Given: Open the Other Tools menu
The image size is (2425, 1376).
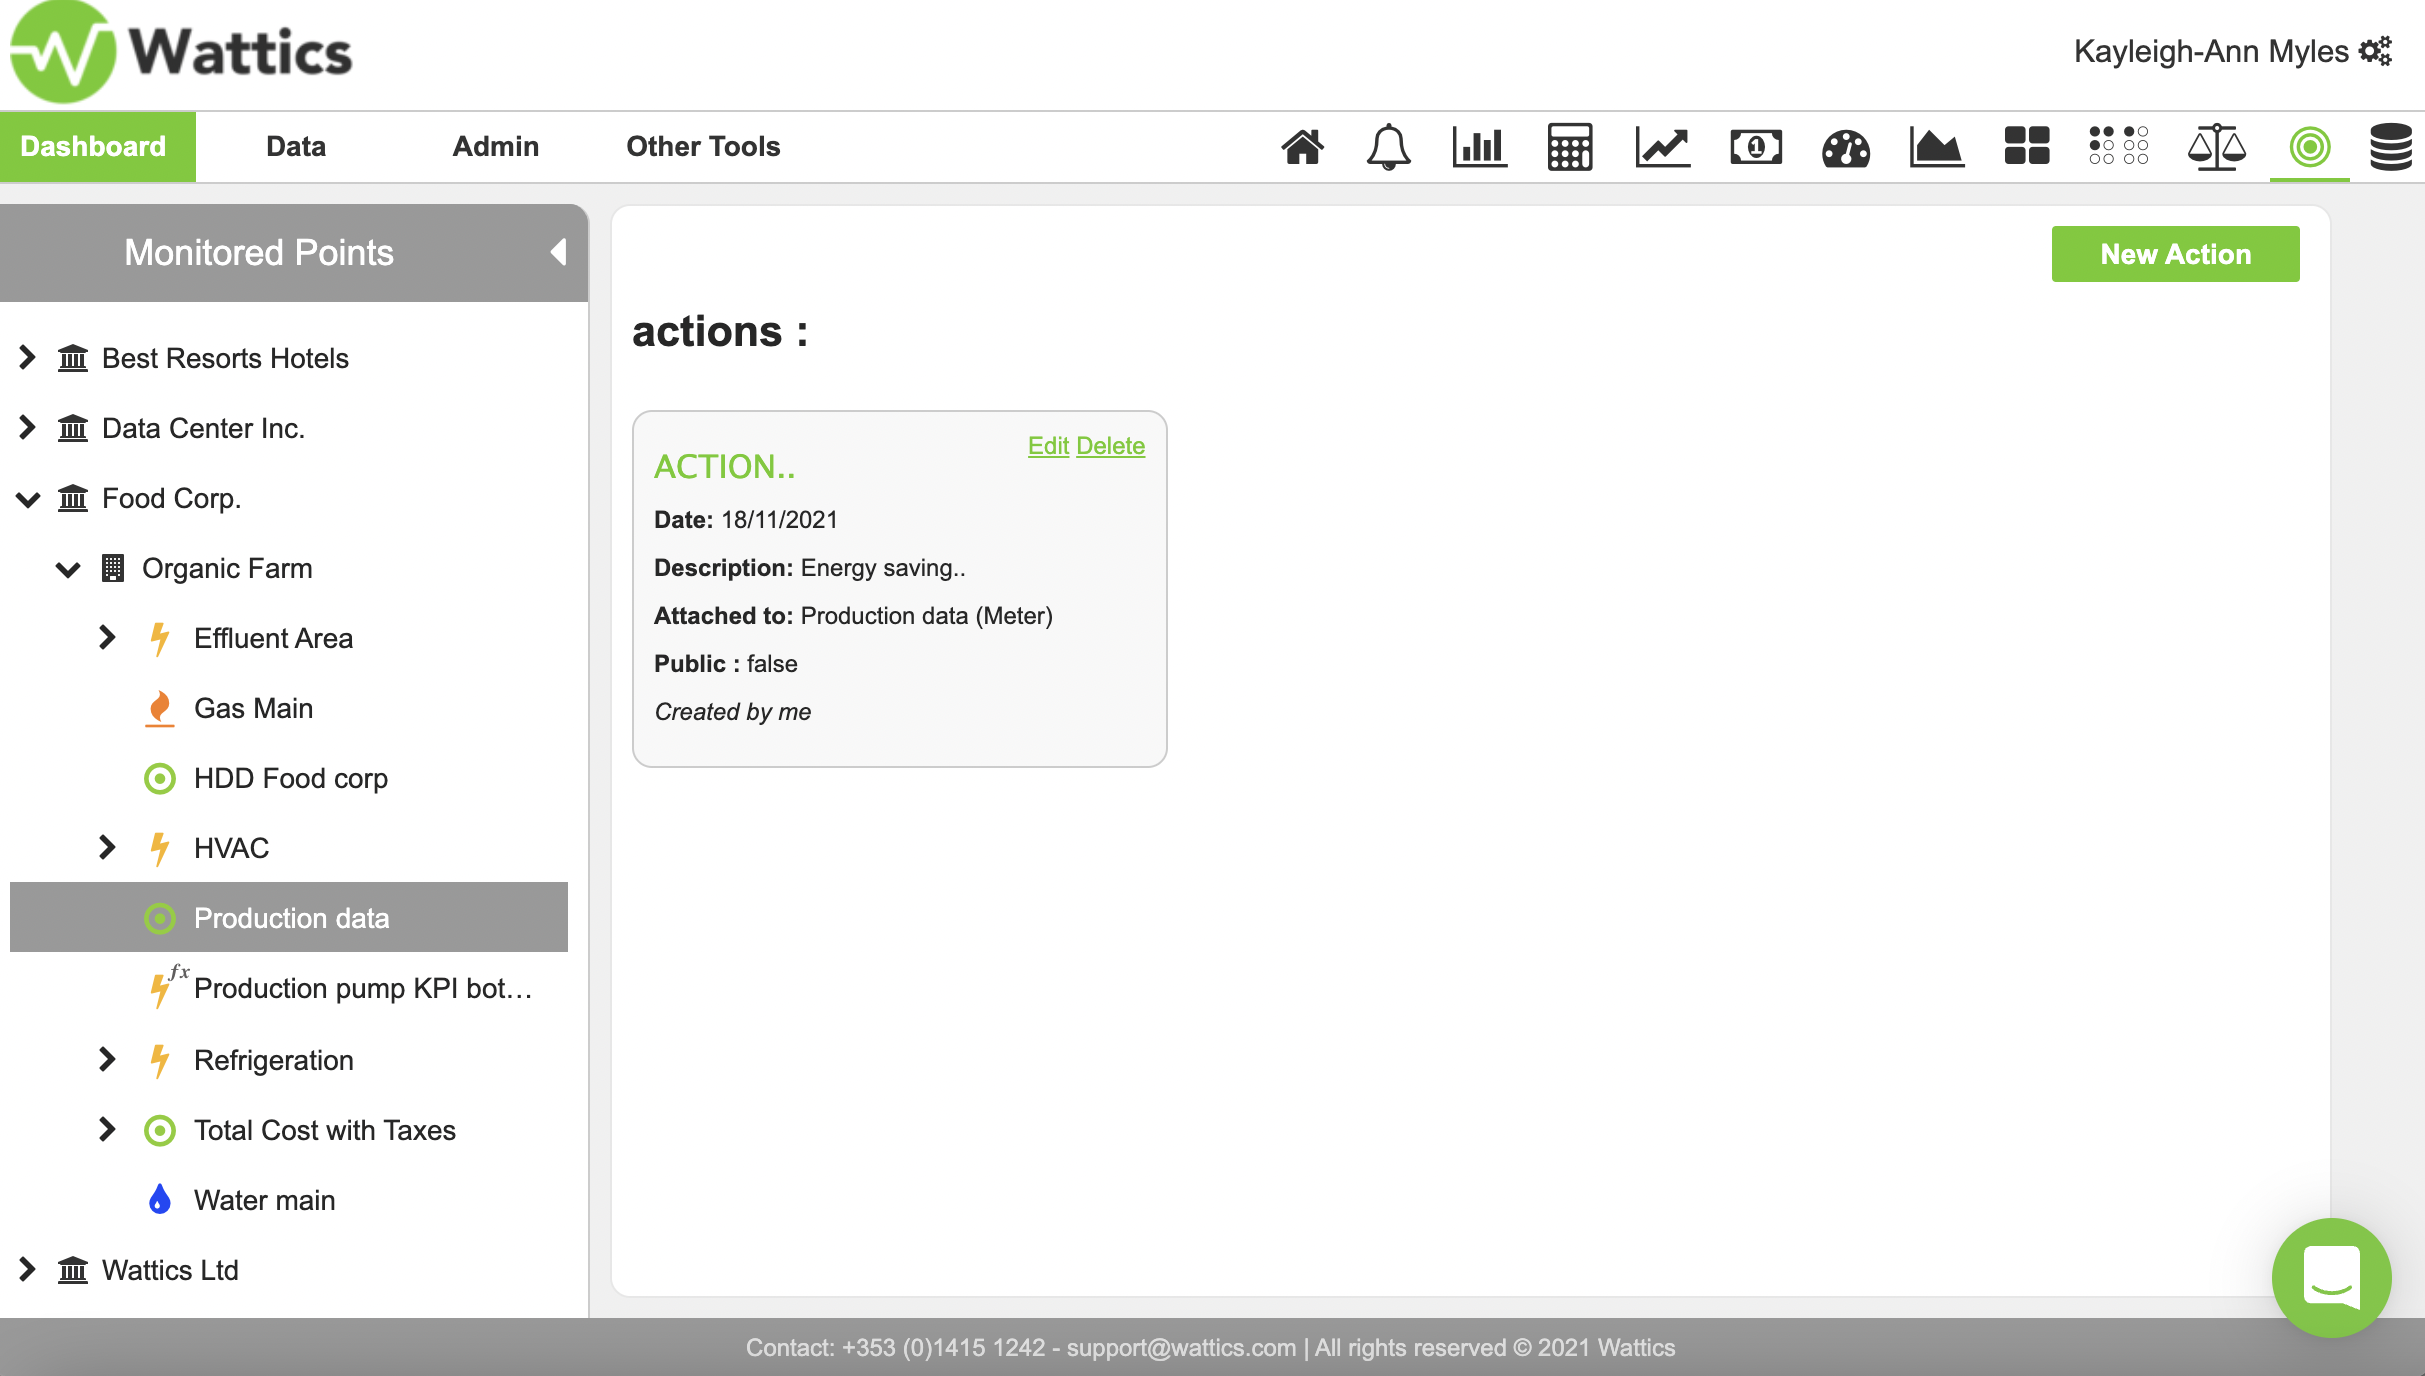Looking at the screenshot, I should click(x=703, y=147).
